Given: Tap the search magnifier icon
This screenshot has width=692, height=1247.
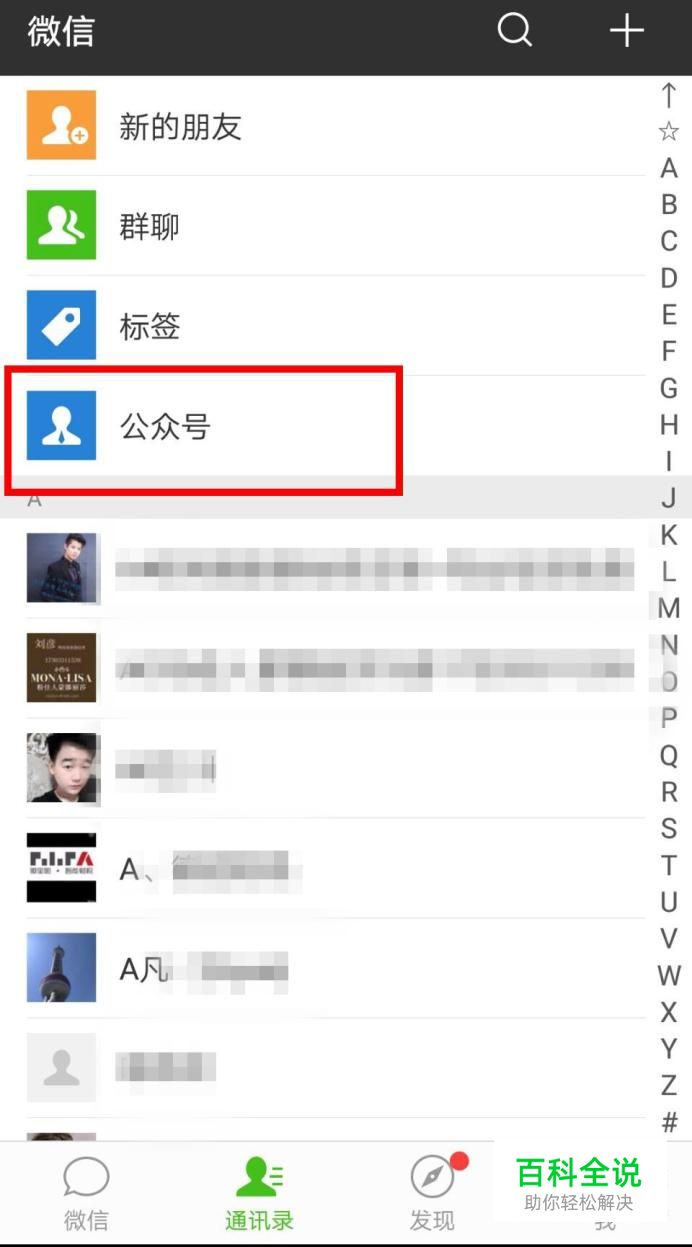Looking at the screenshot, I should coord(515,30).
